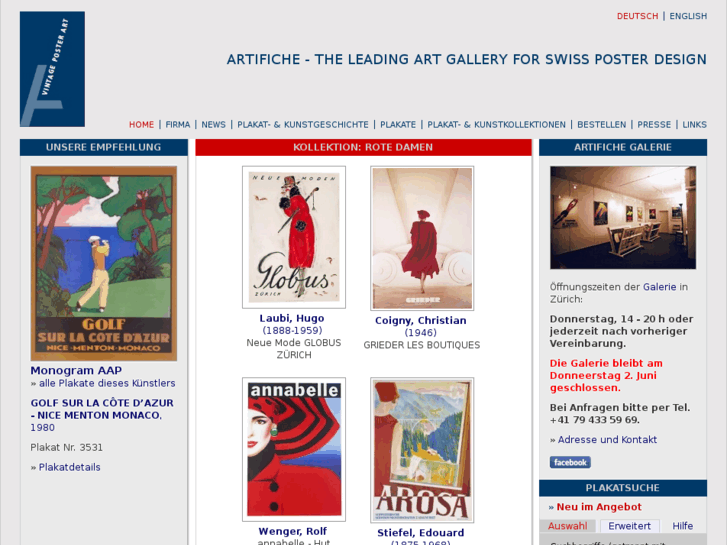Open the Artifiche gallery interior photo

[623, 218]
